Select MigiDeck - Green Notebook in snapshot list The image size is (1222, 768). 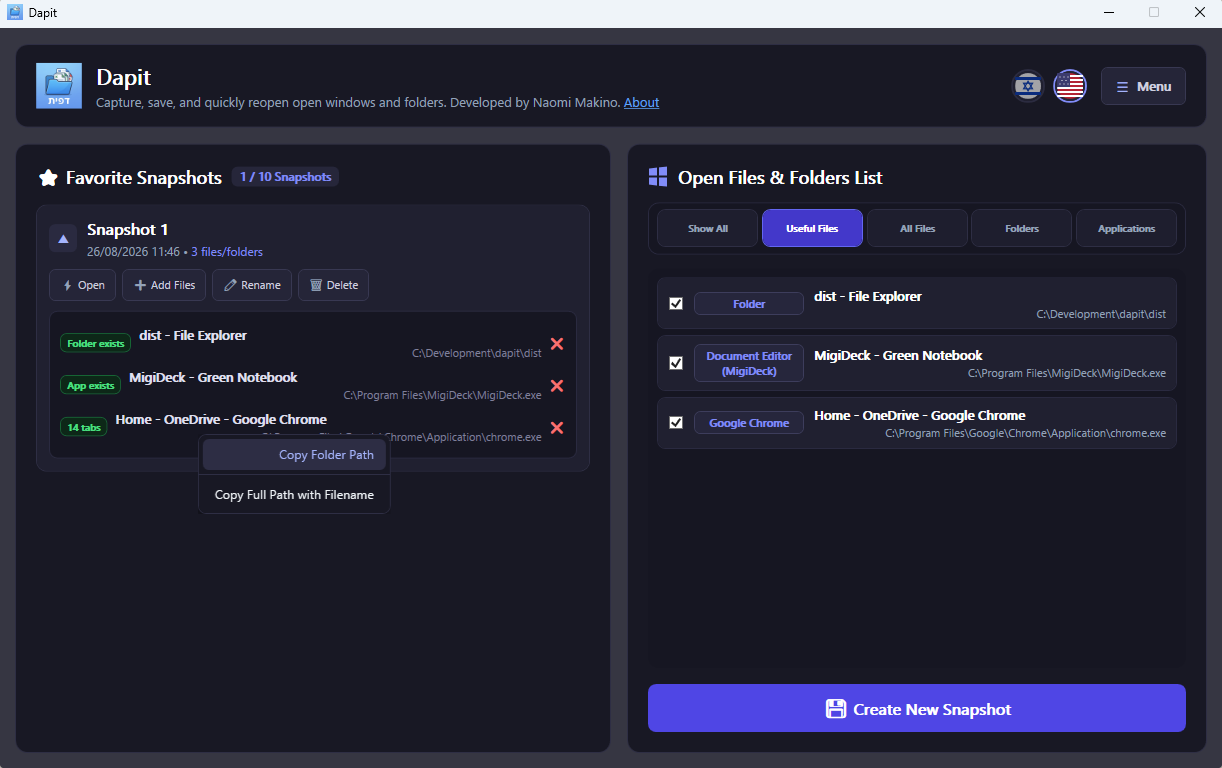[213, 377]
